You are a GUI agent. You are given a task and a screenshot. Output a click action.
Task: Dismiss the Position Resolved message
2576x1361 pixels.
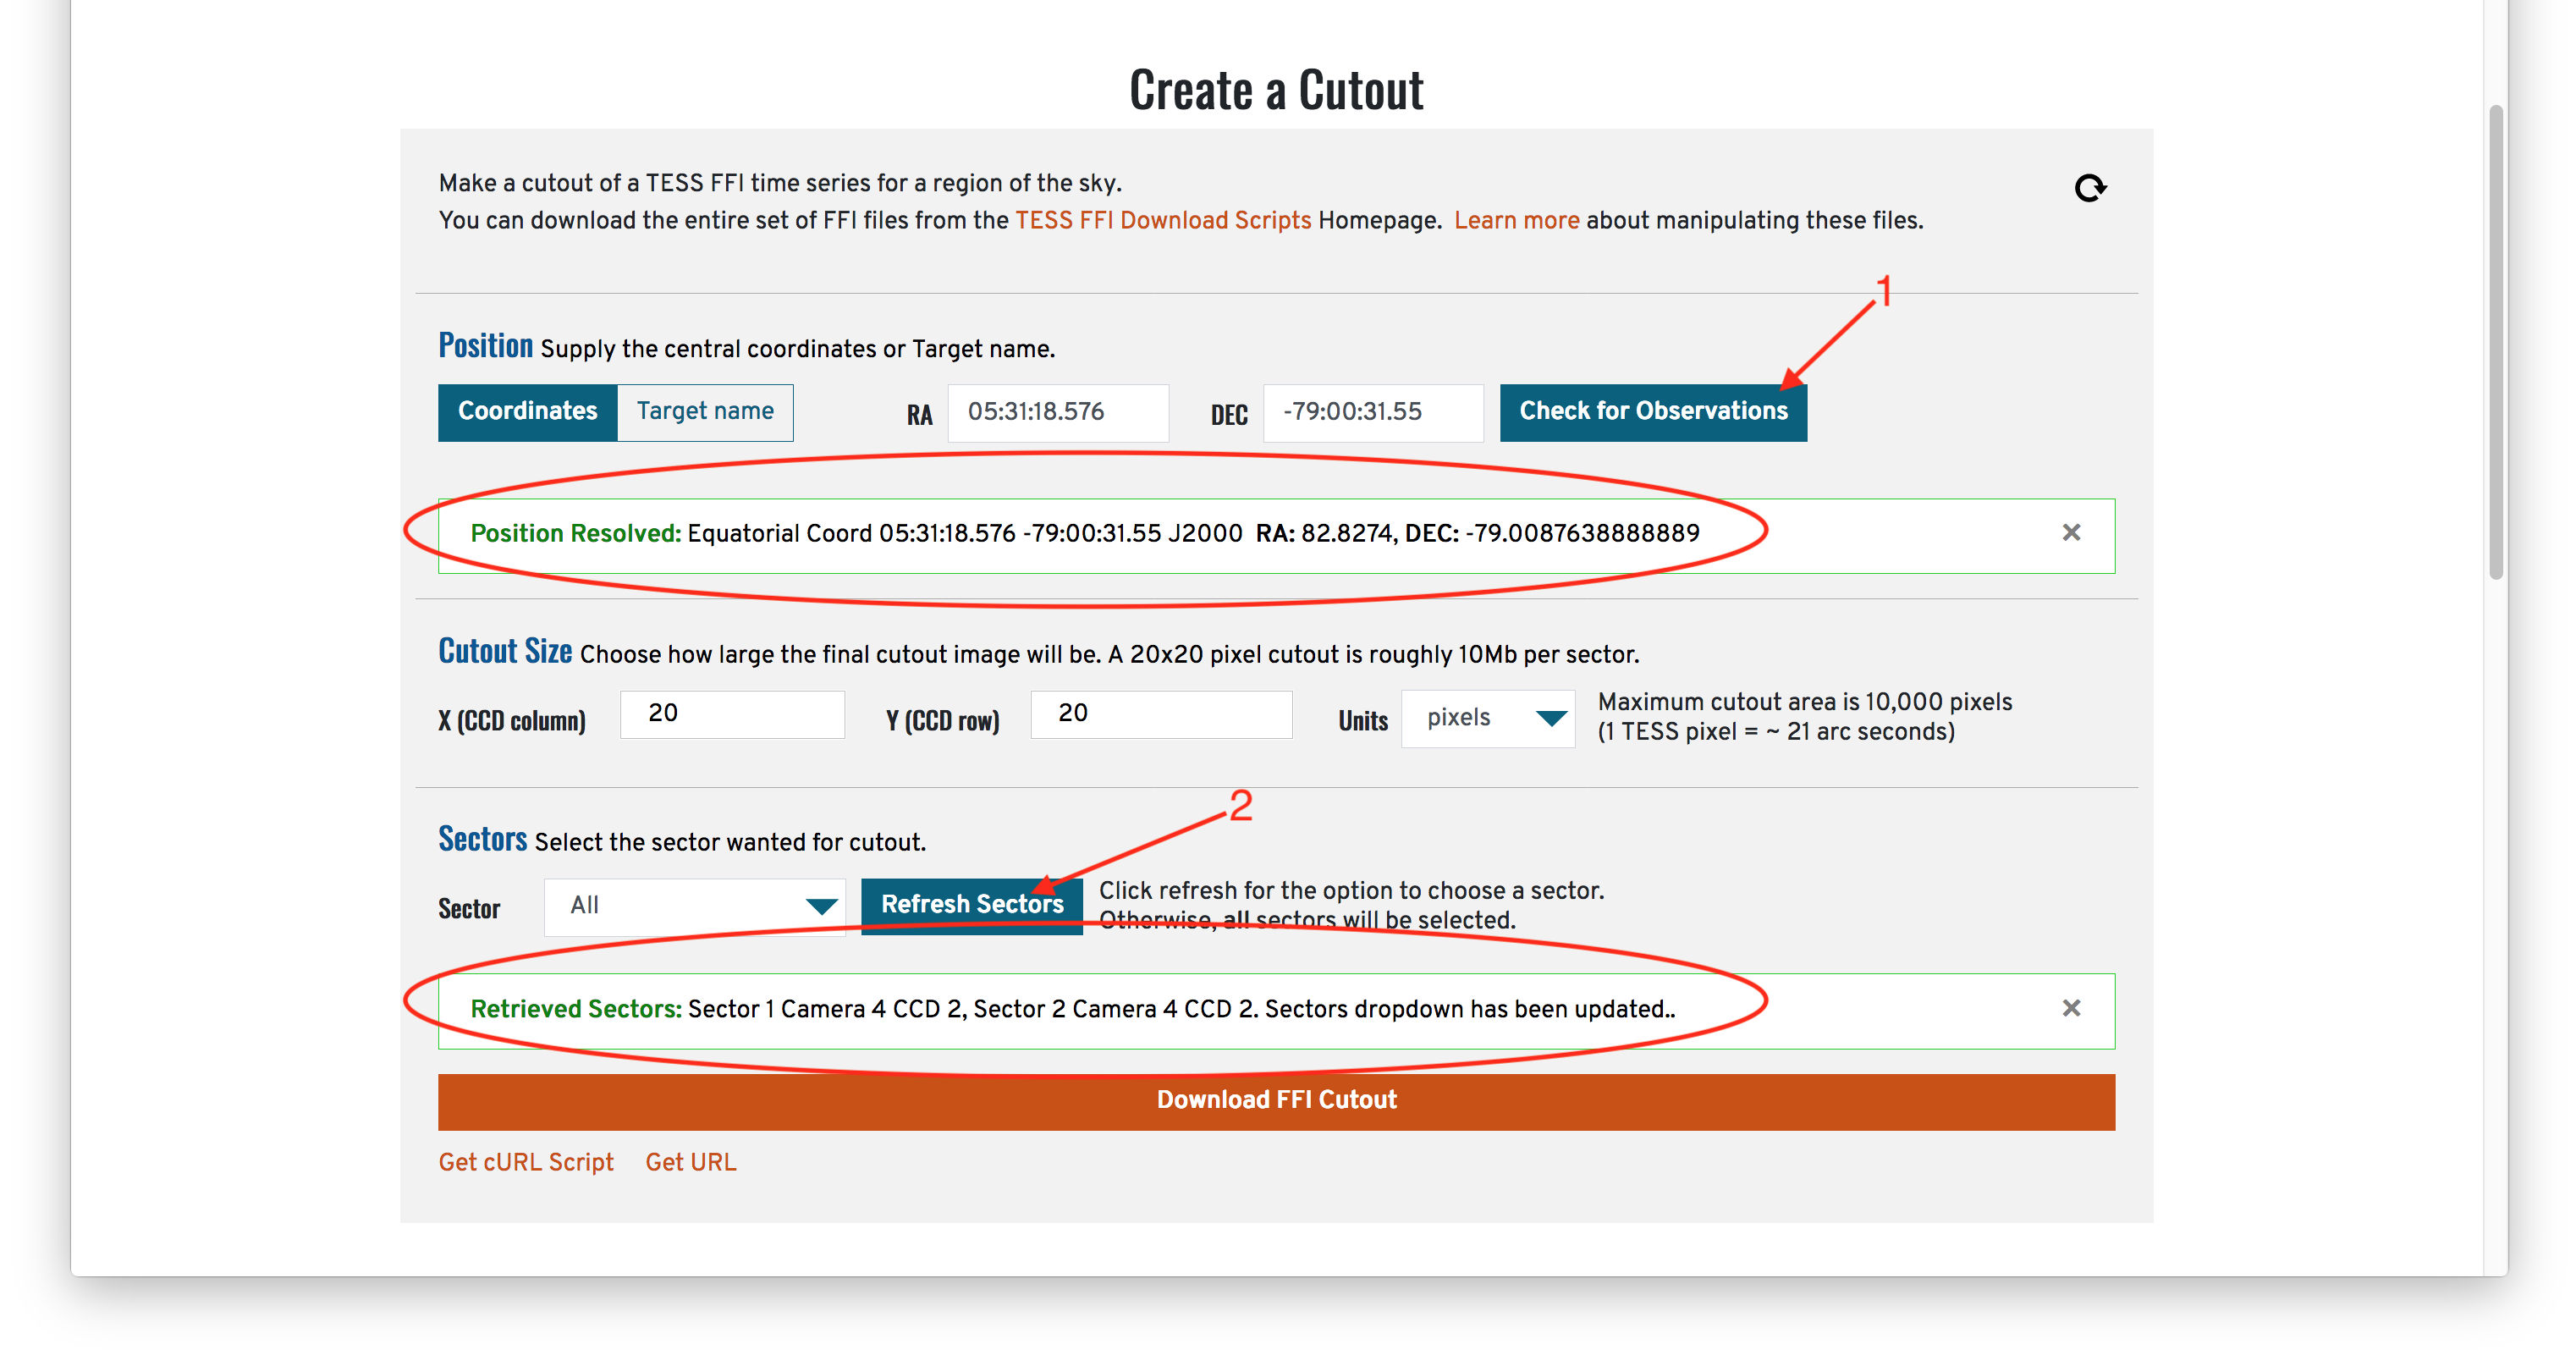(2071, 532)
